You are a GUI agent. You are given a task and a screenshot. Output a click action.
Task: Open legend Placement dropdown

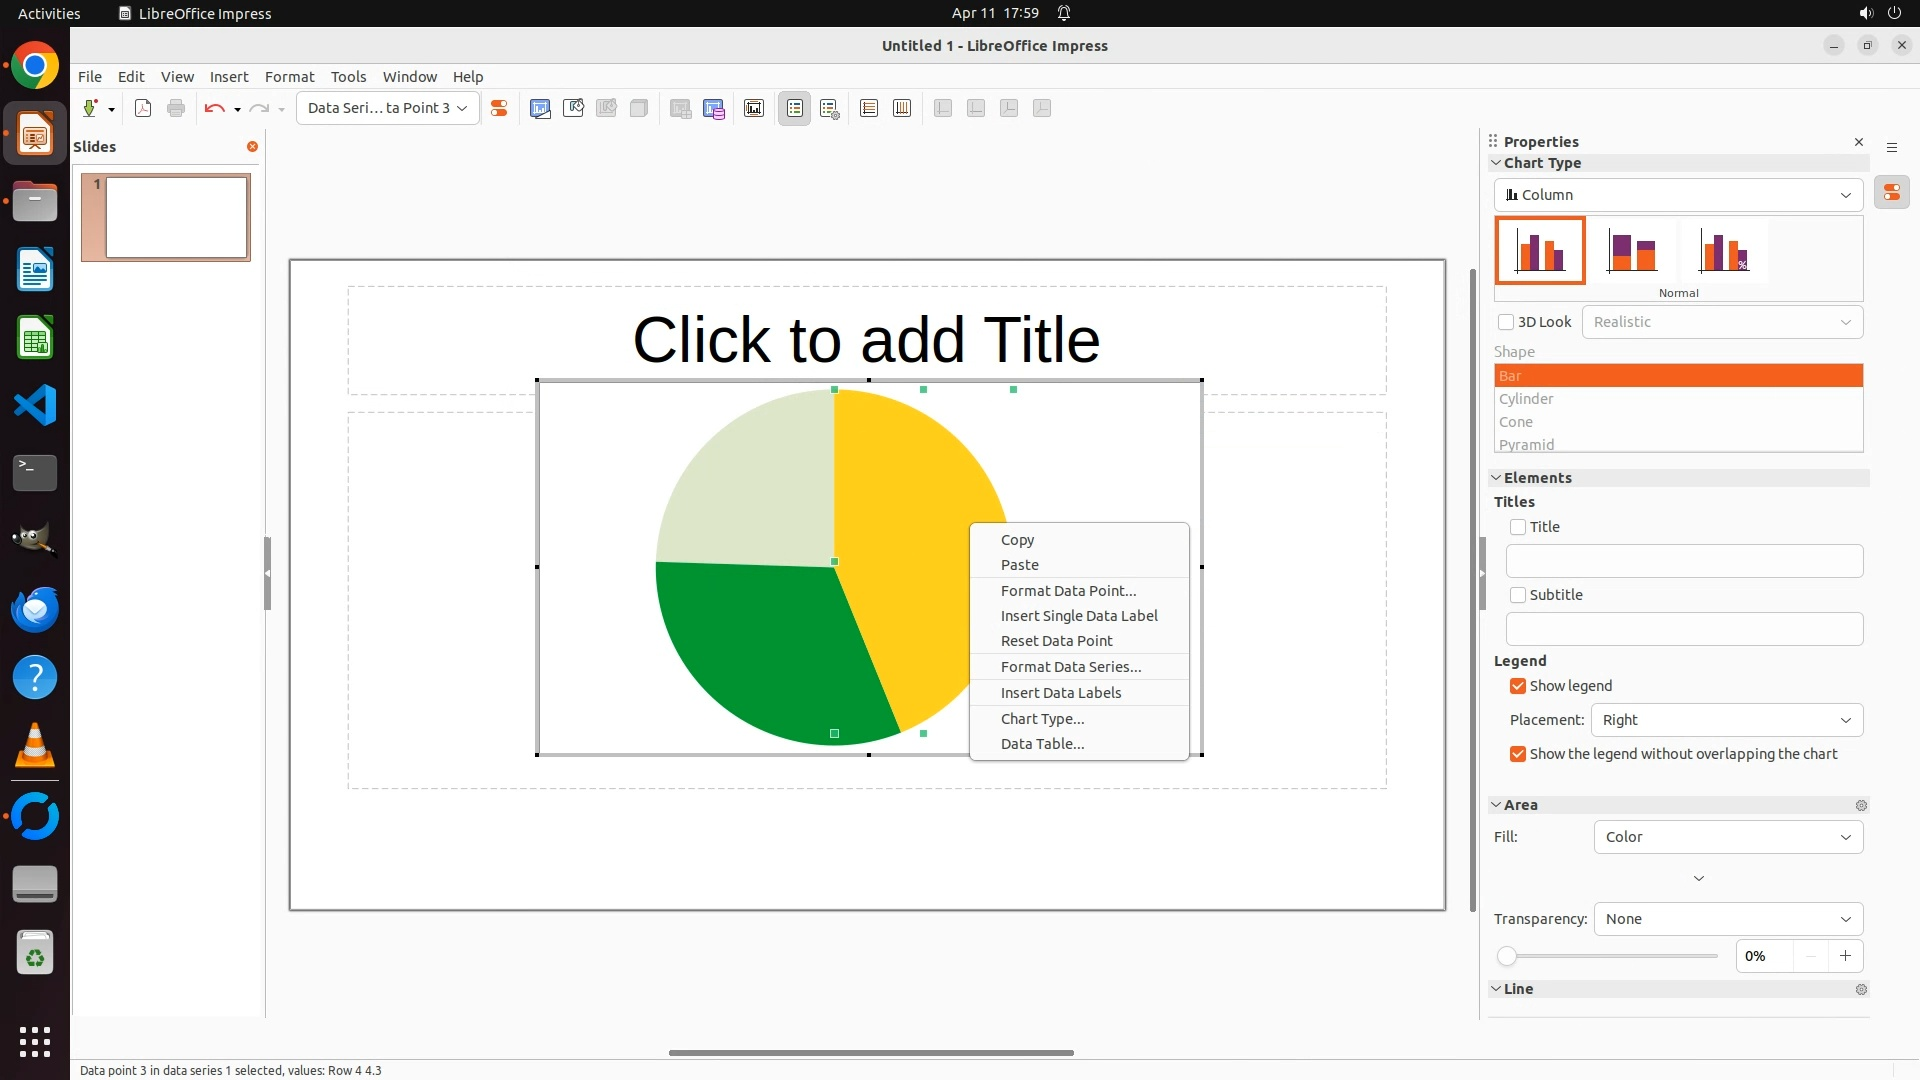(x=1726, y=720)
